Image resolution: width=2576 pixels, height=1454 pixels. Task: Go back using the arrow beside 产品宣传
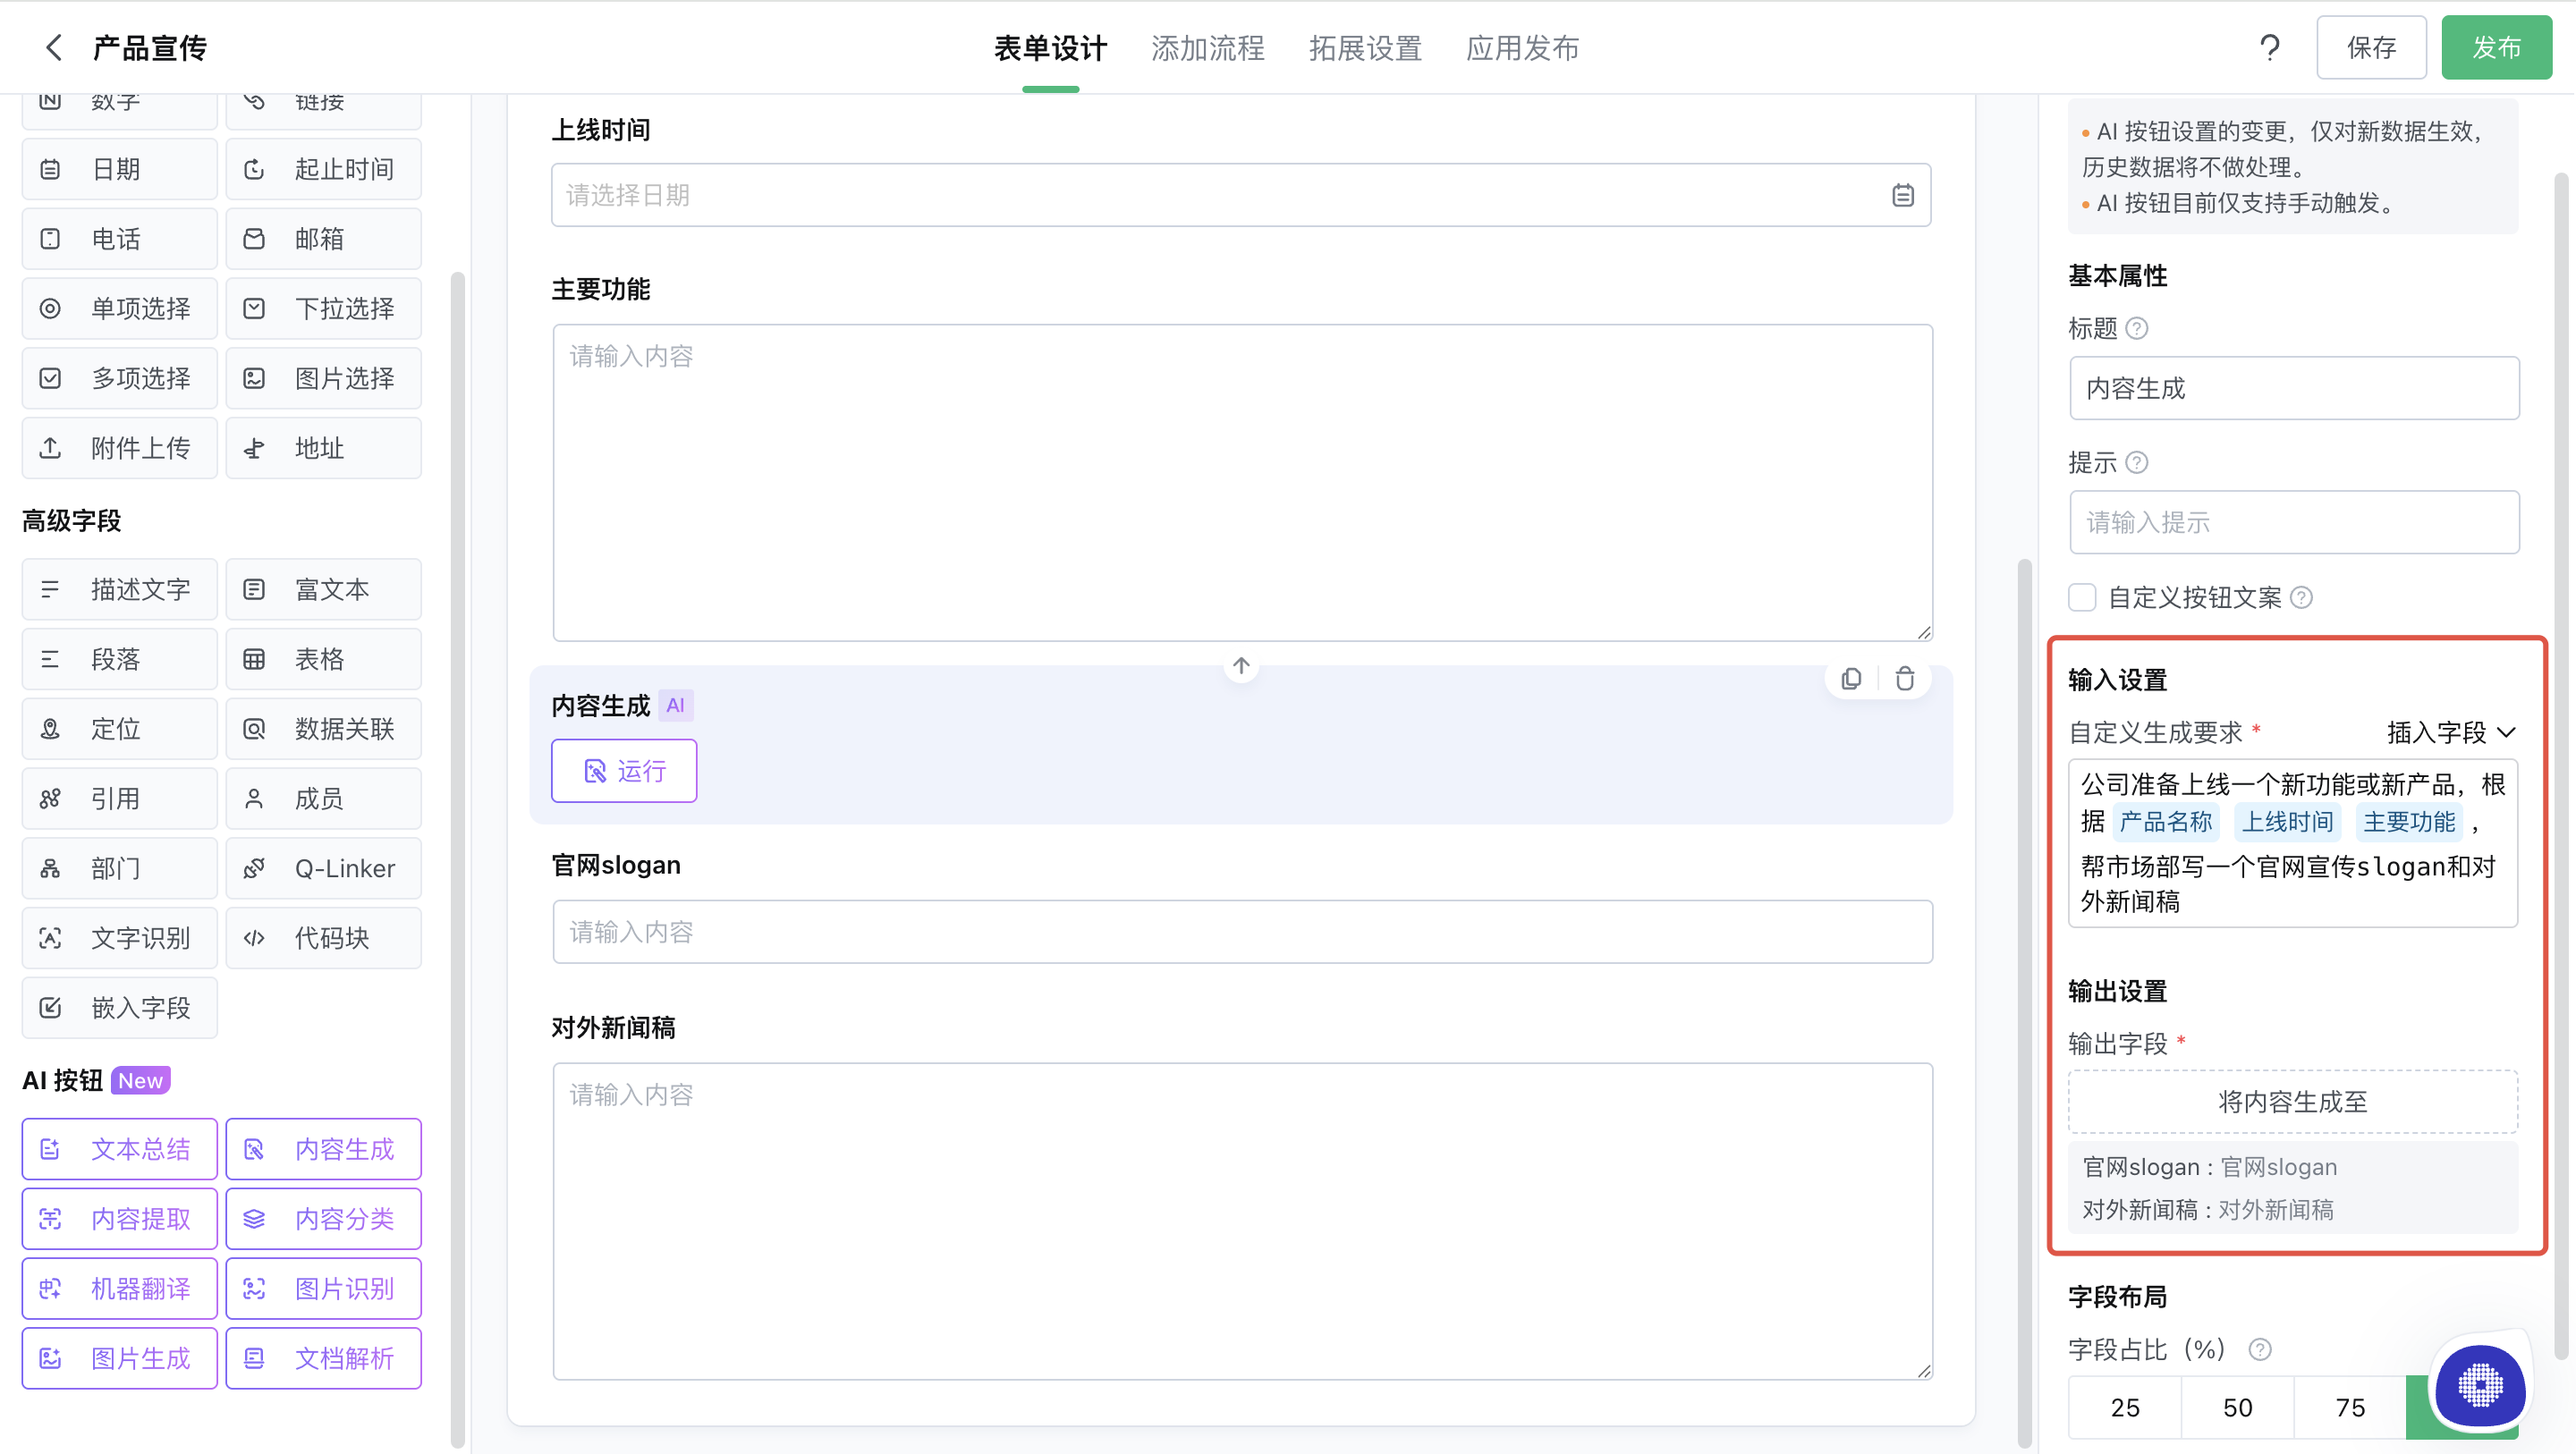coord(54,47)
